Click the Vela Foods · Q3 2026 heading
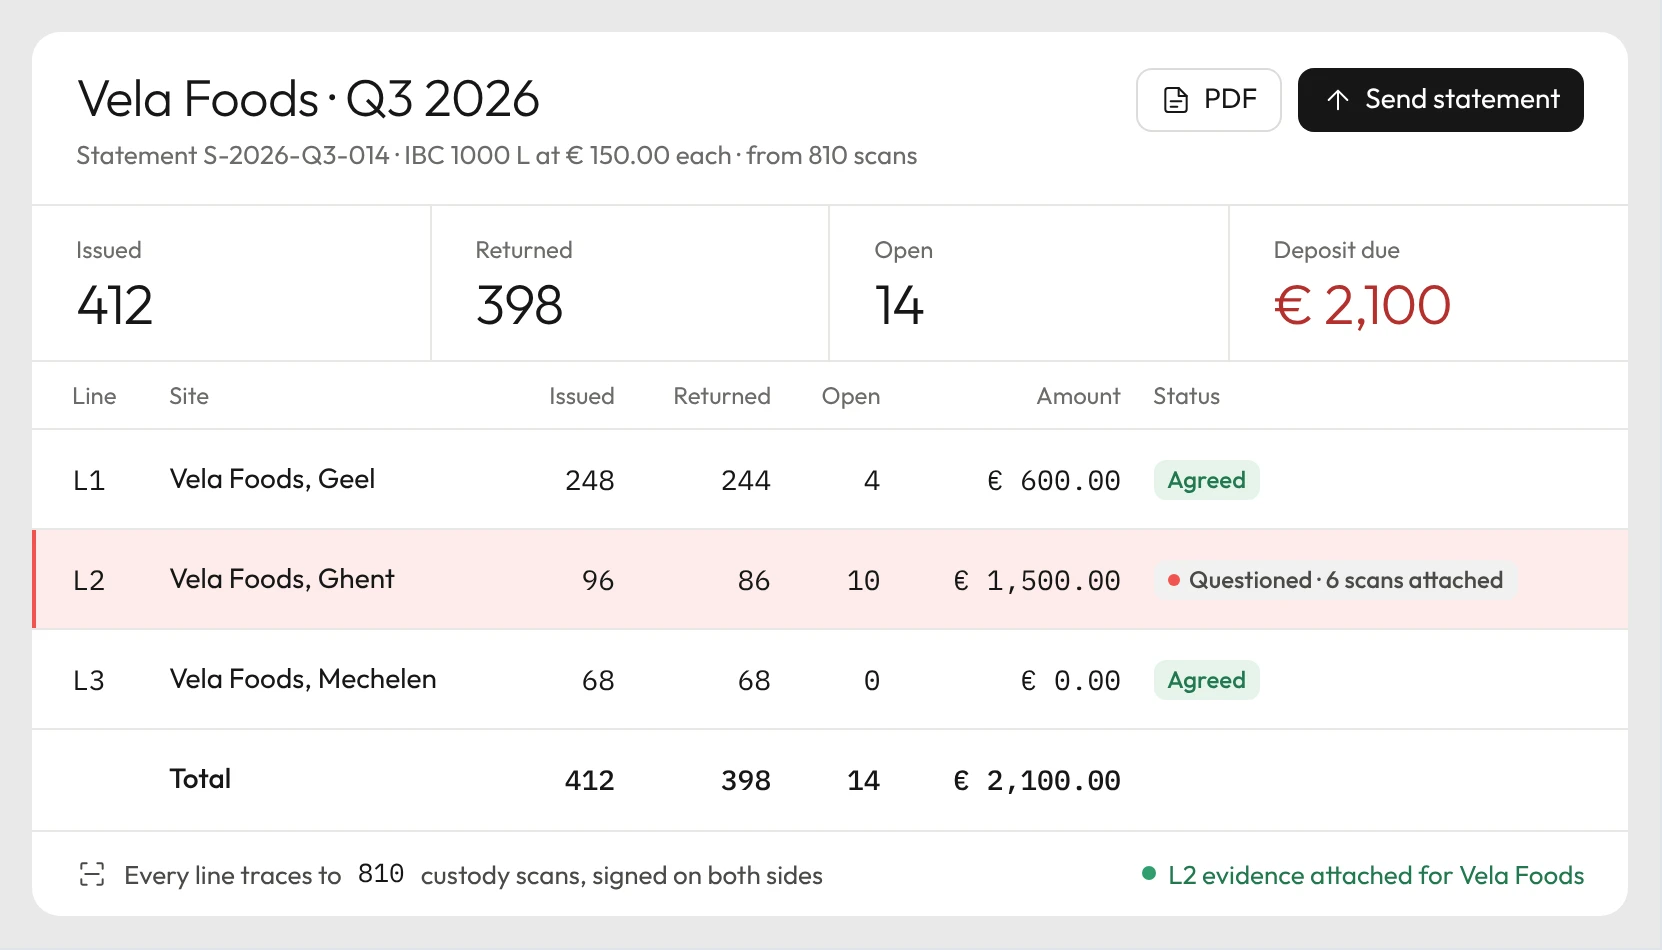 [308, 99]
